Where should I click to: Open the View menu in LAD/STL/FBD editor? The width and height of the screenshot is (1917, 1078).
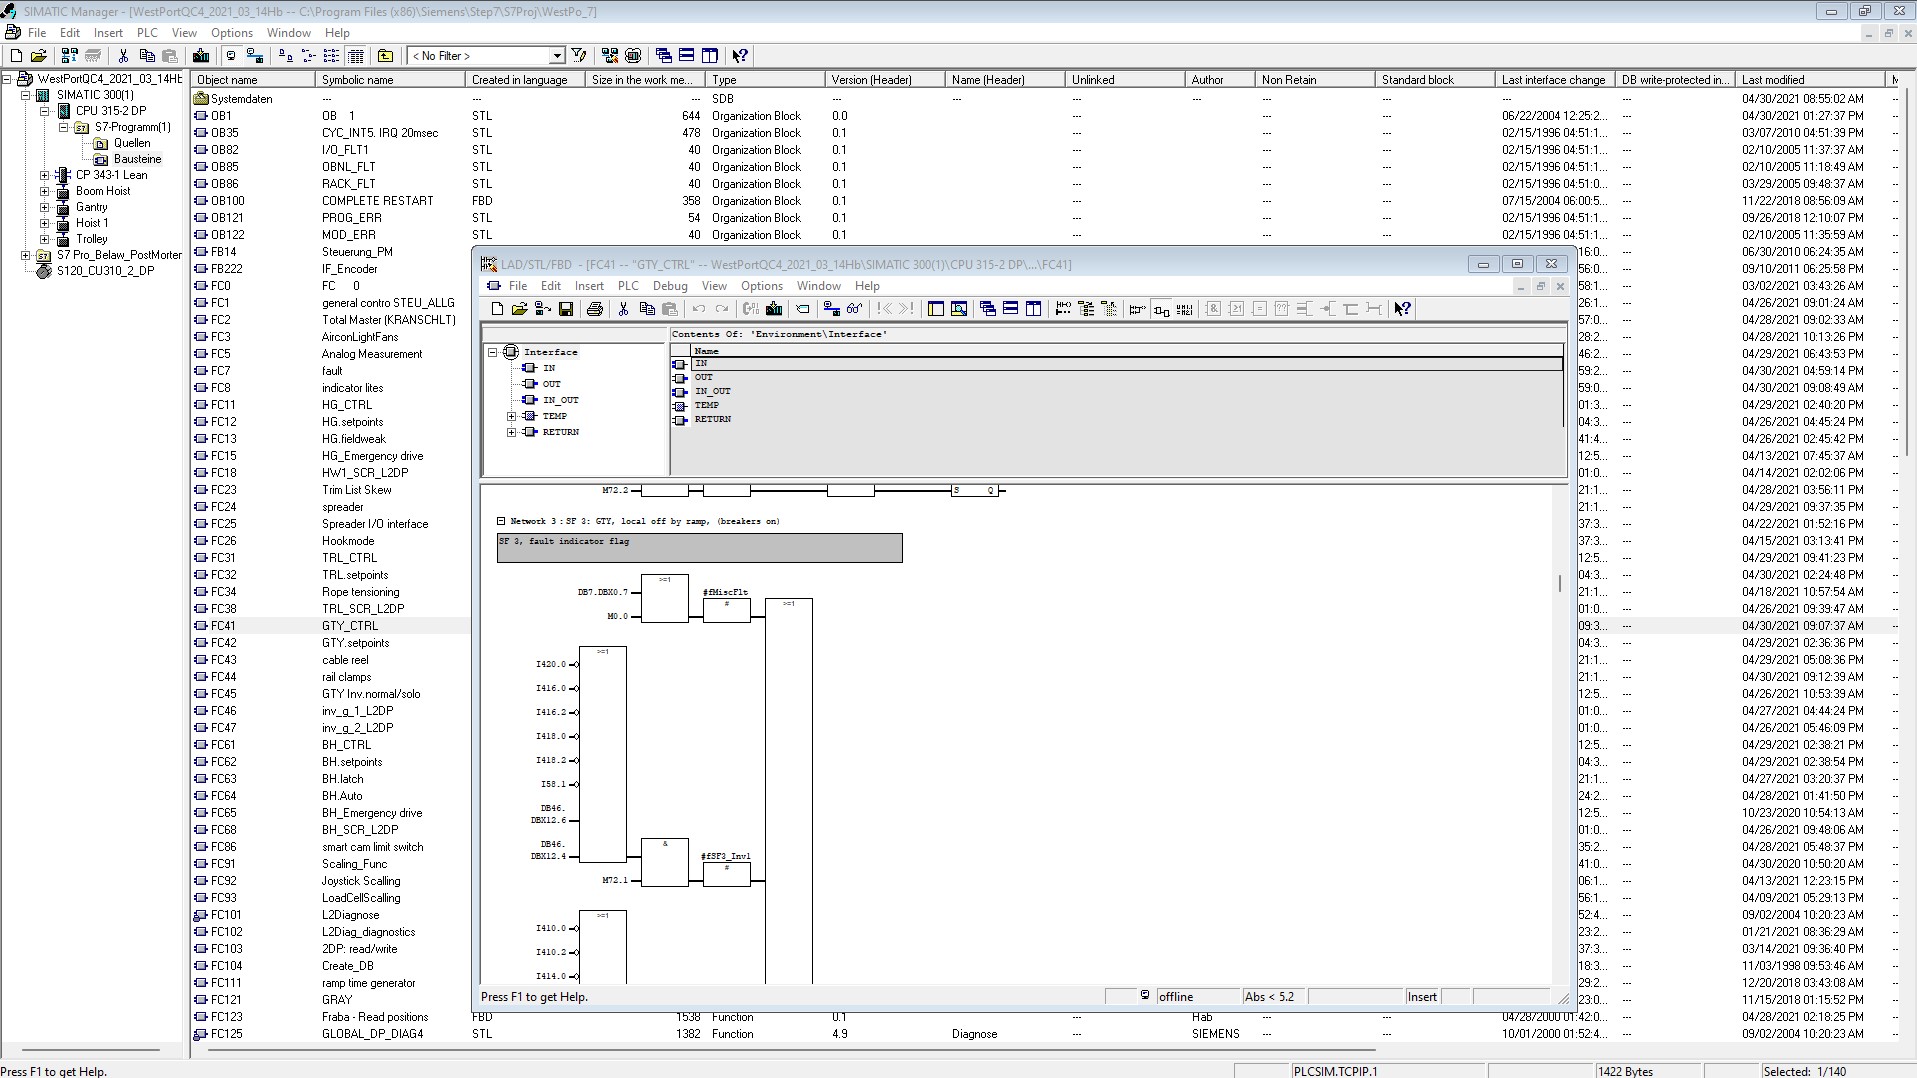(714, 286)
